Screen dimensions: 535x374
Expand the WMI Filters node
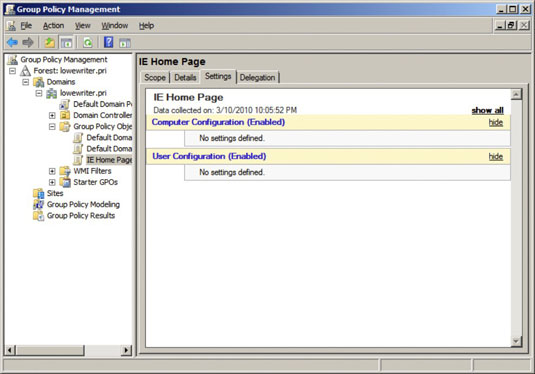click(52, 171)
